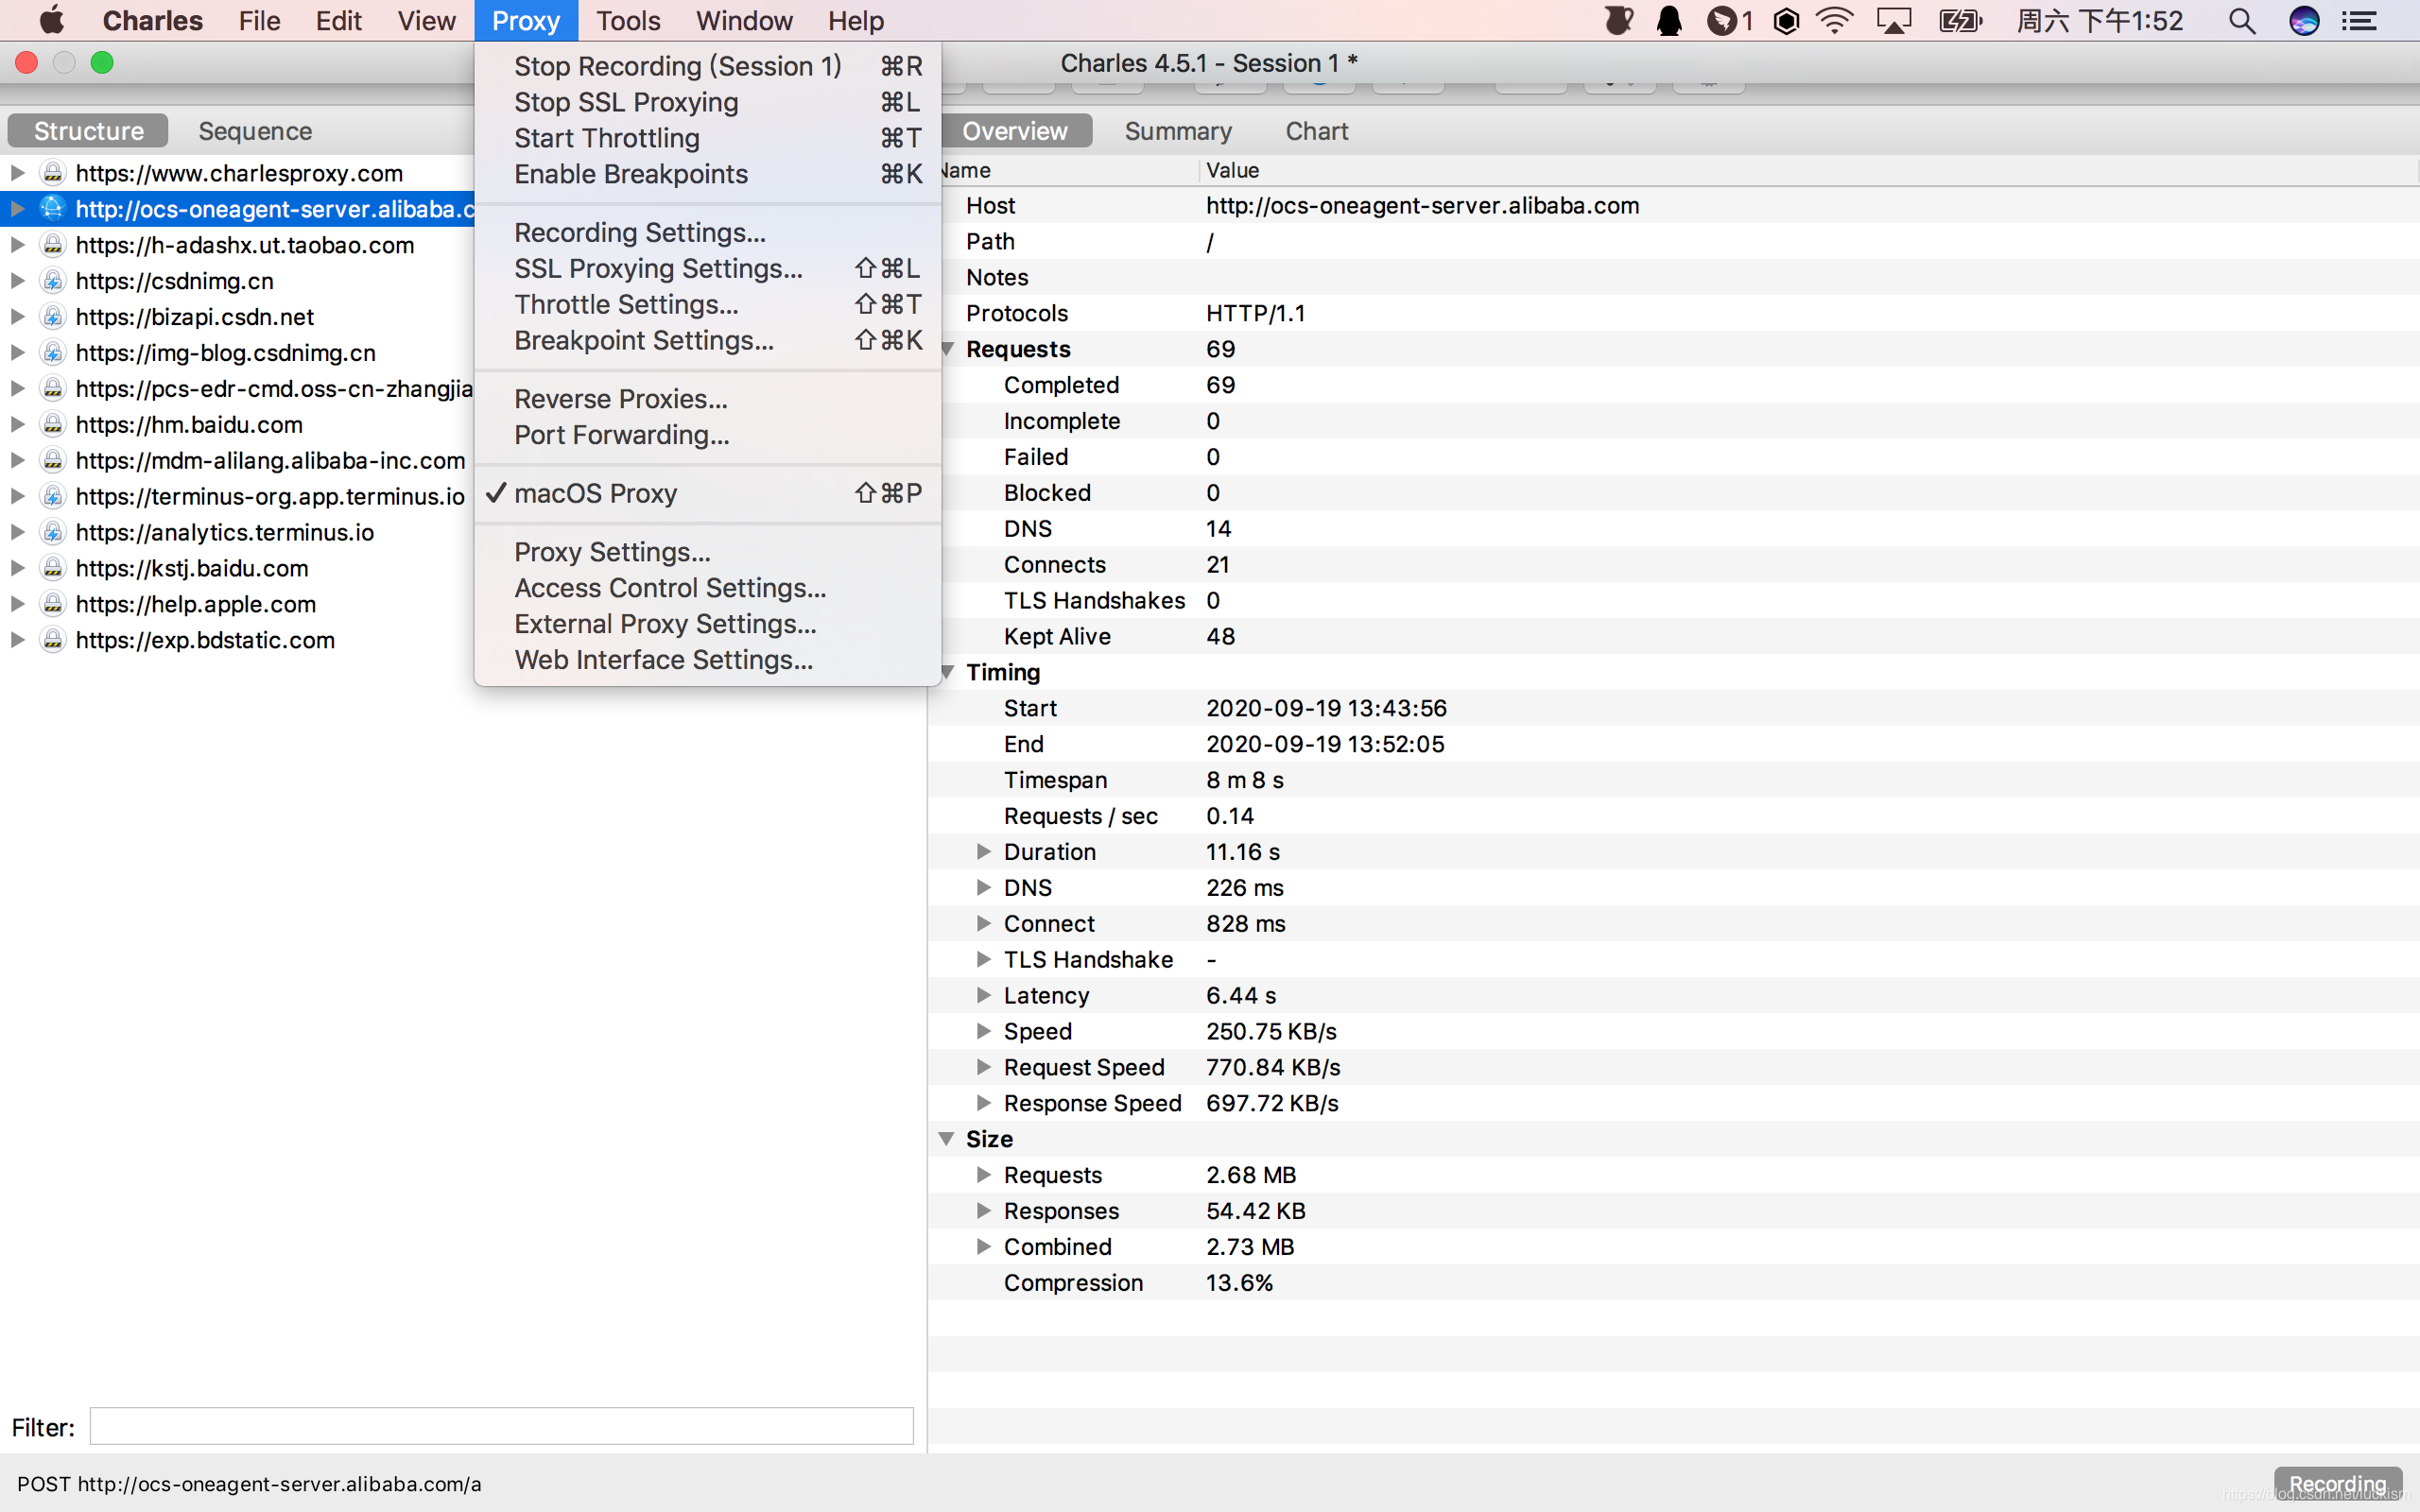Click the hexagon icon in menu bar
The width and height of the screenshot is (2420, 1512).
(x=1786, y=20)
